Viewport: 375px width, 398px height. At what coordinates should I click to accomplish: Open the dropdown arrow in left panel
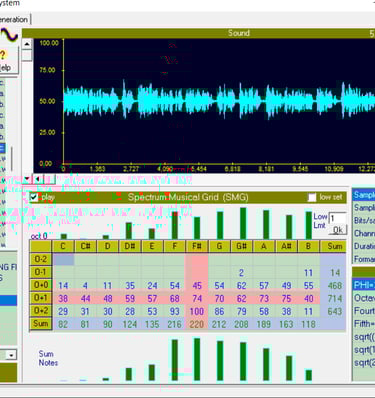pyautogui.click(x=11, y=355)
